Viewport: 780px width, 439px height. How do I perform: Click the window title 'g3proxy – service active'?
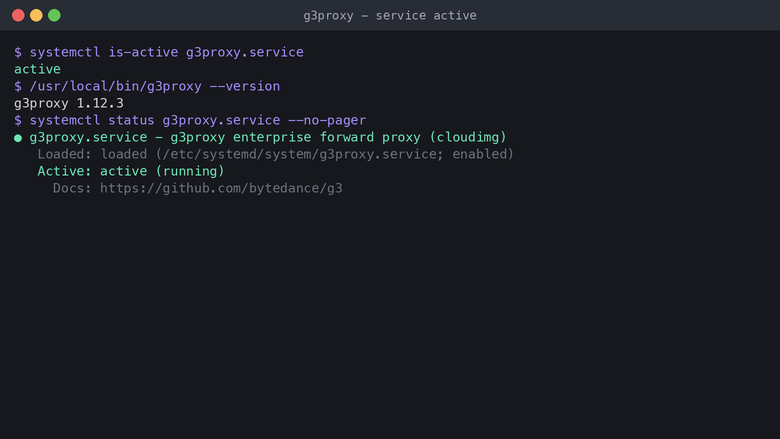(x=390, y=16)
